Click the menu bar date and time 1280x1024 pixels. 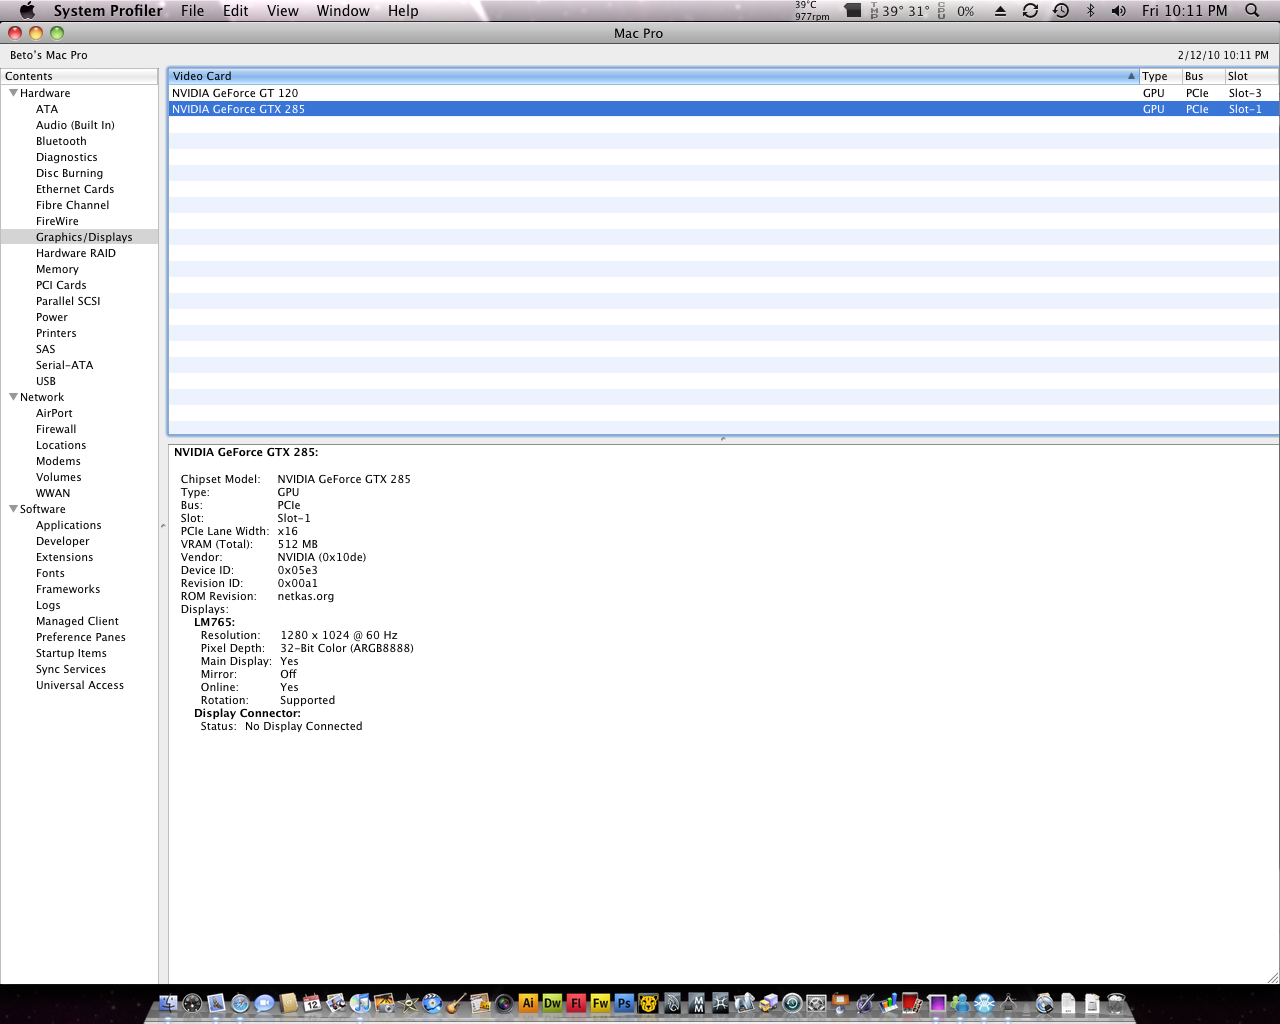tap(1185, 11)
